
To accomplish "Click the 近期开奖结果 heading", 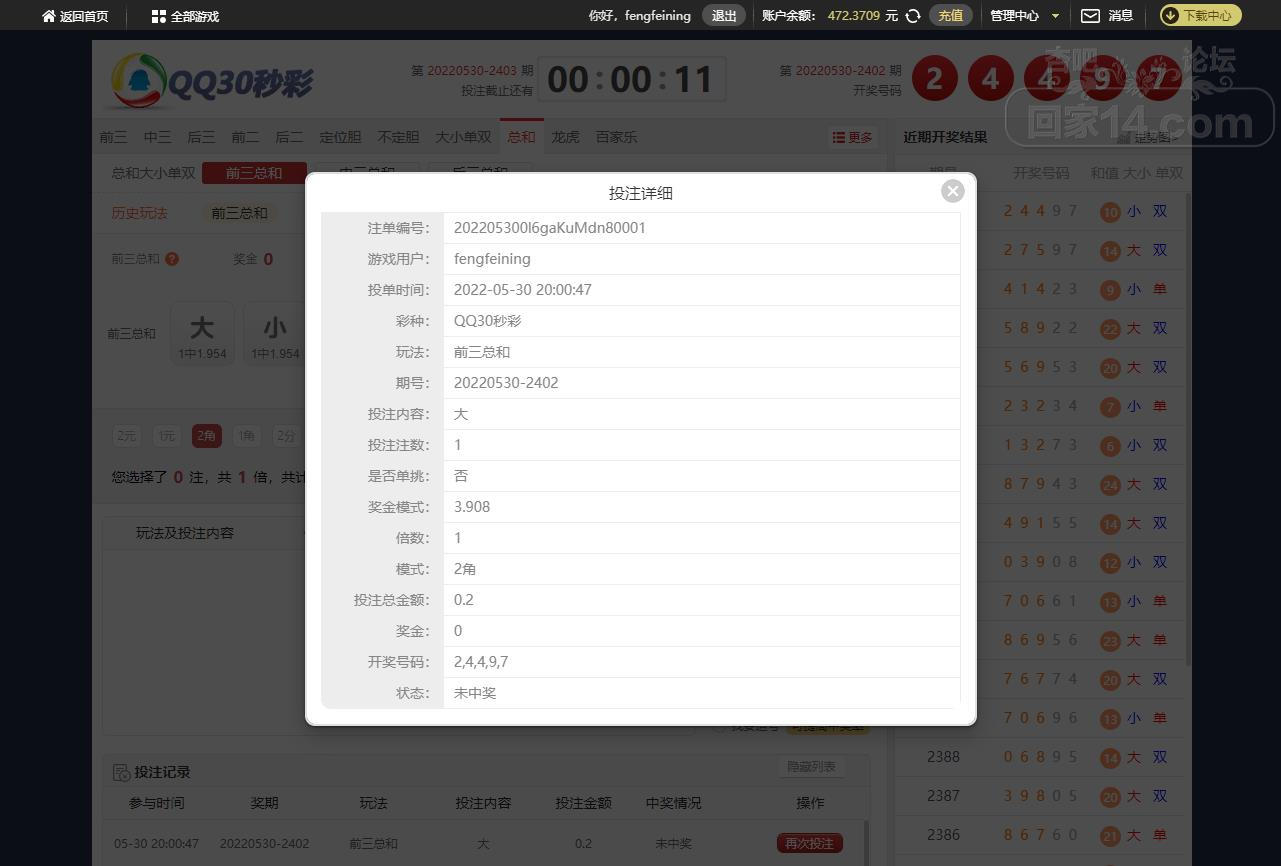I will click(x=945, y=137).
